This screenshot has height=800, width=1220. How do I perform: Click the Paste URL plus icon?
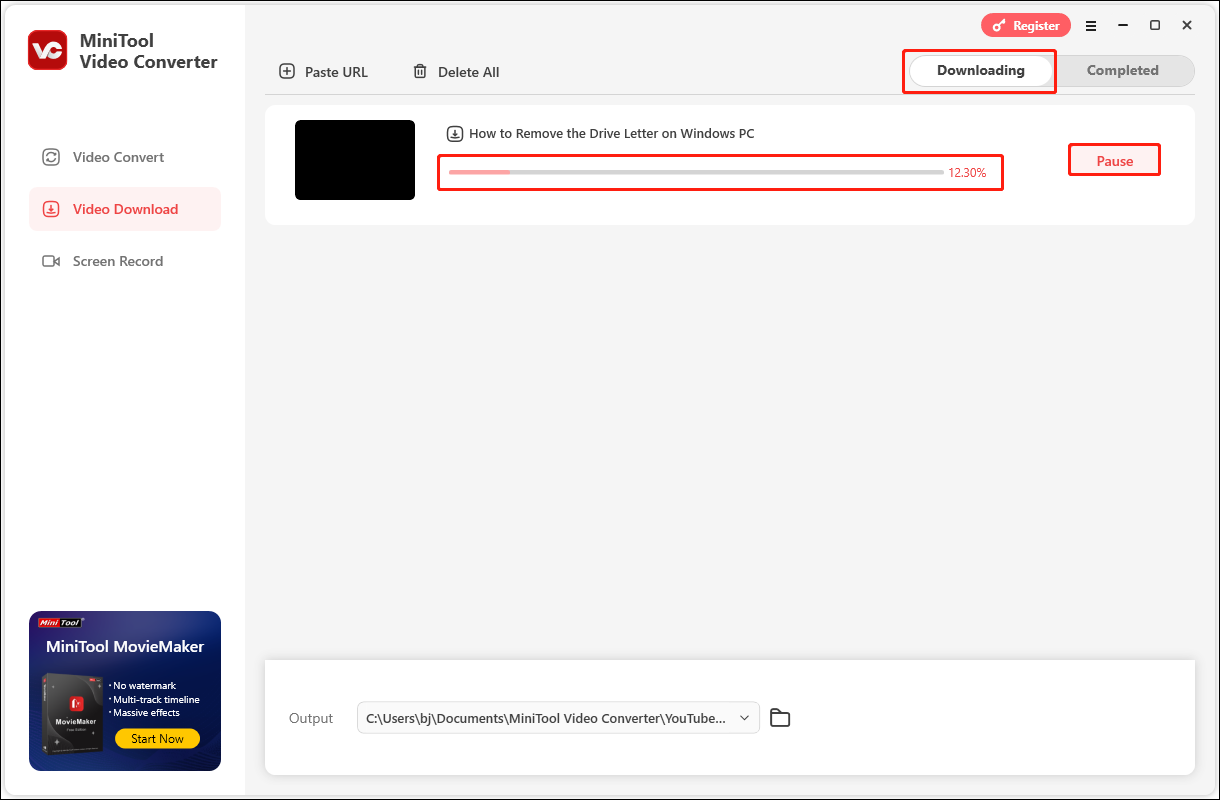(x=287, y=71)
